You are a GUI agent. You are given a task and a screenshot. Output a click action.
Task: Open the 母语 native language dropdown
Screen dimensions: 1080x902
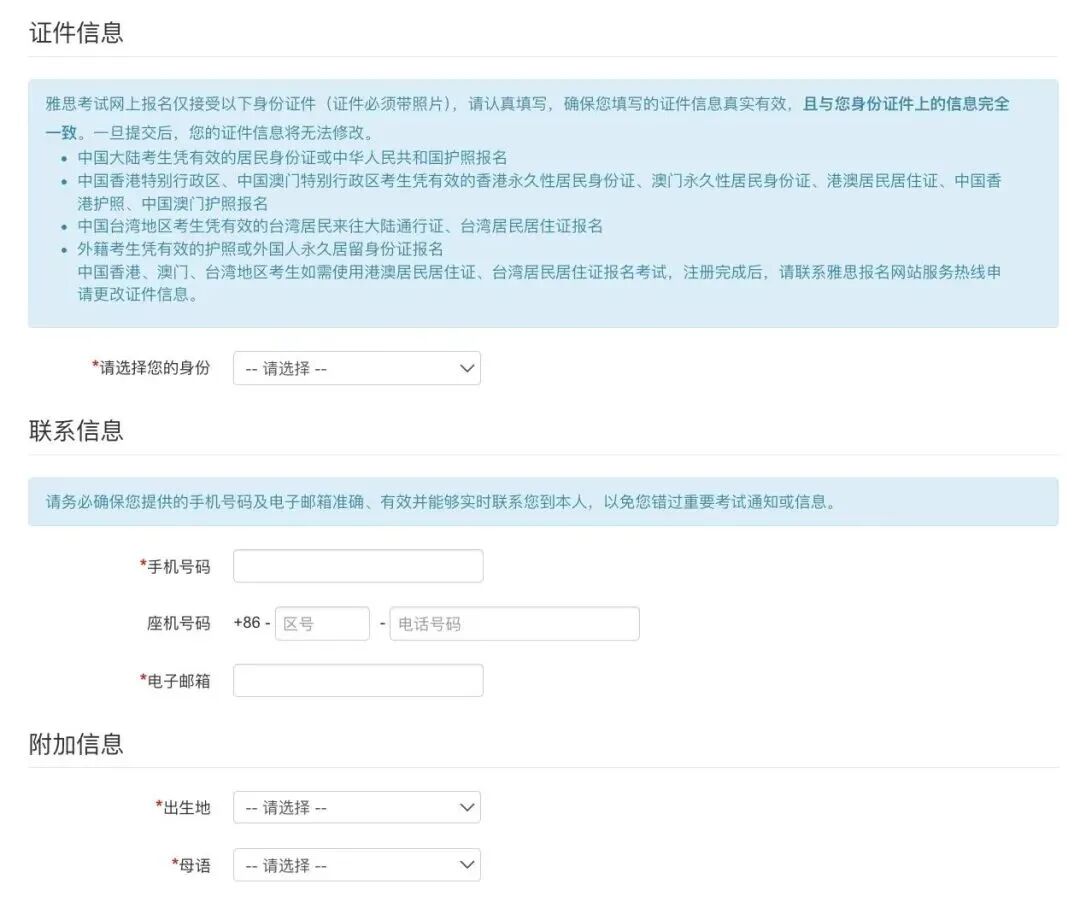point(355,865)
